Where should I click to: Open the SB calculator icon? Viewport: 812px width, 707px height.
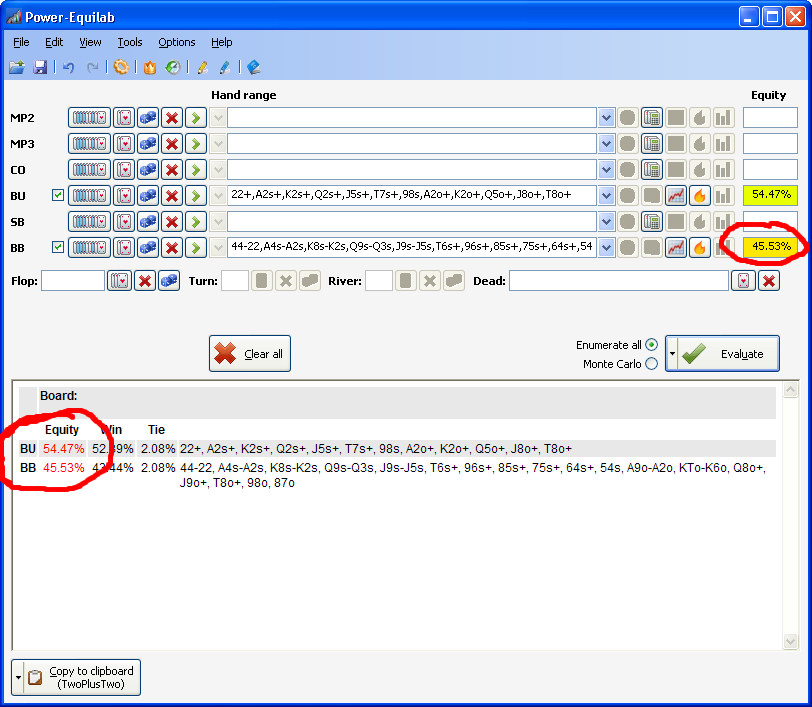tap(651, 222)
